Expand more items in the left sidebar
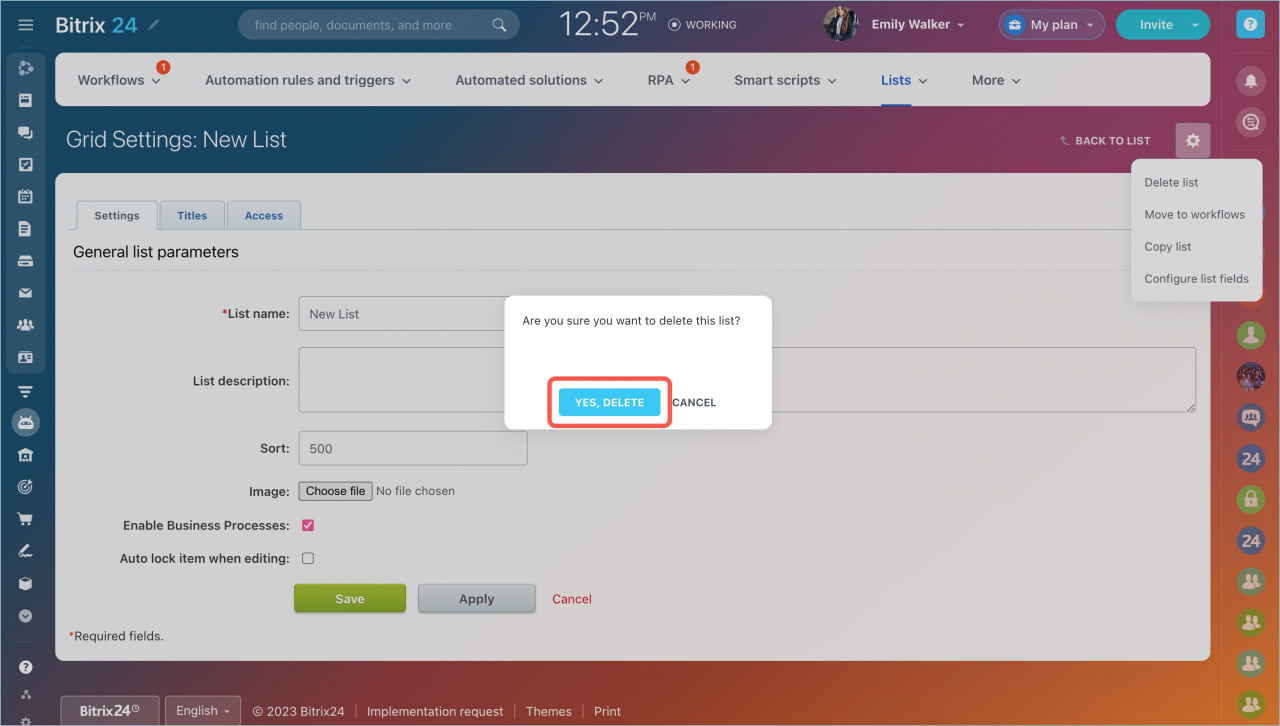 [x=26, y=616]
